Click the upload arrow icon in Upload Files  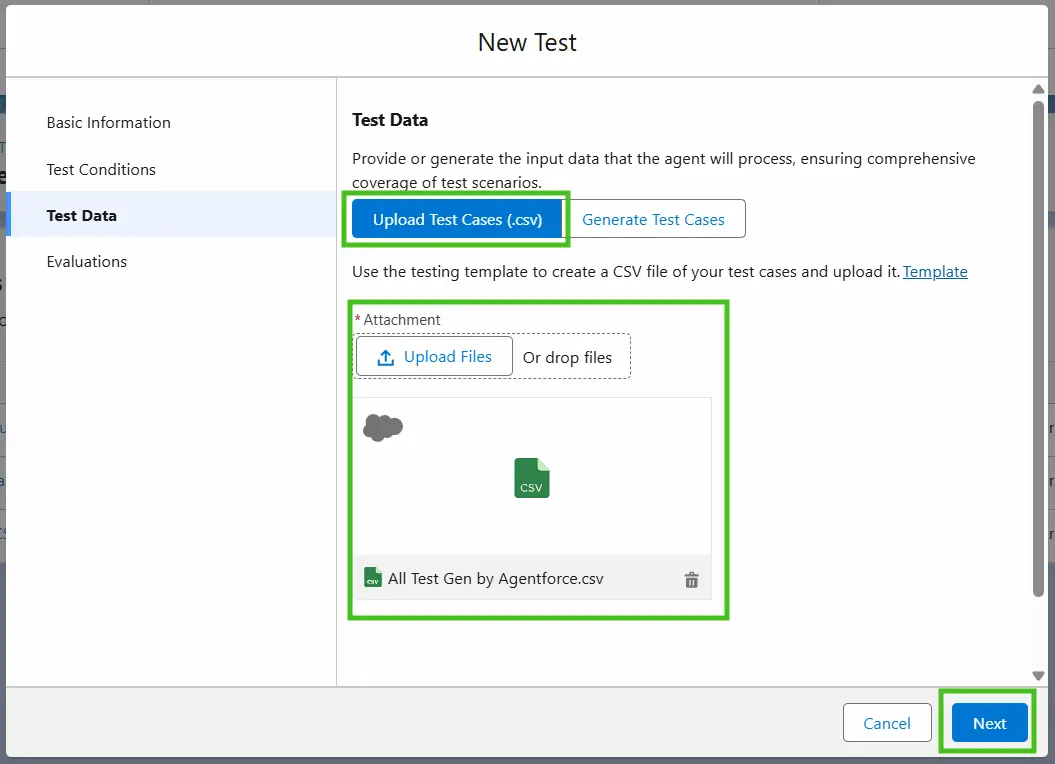pyautogui.click(x=386, y=357)
